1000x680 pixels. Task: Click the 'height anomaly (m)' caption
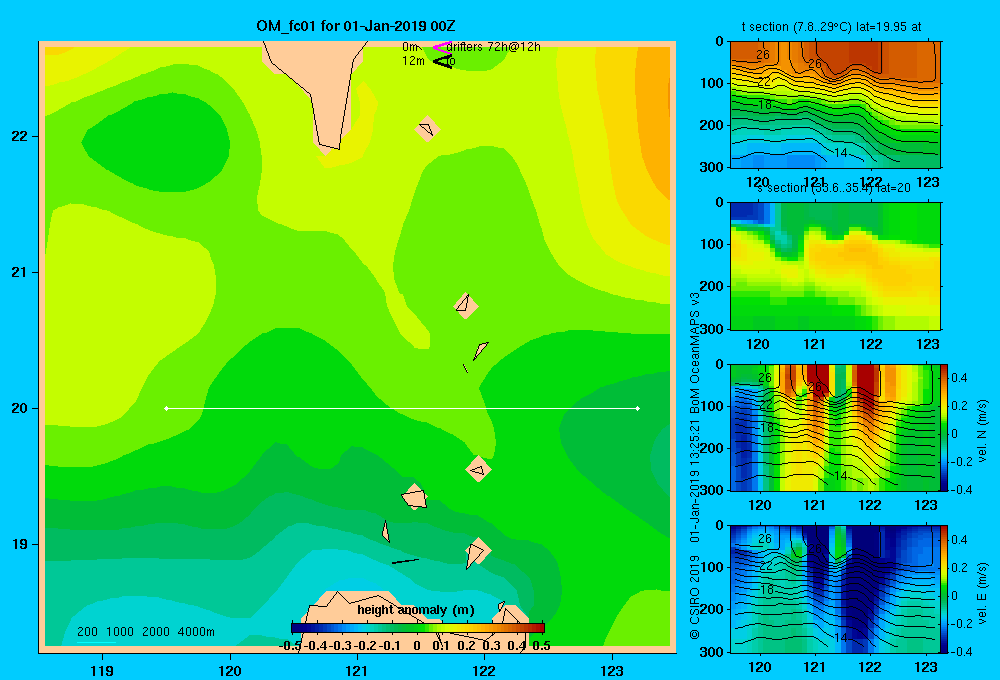(416, 610)
